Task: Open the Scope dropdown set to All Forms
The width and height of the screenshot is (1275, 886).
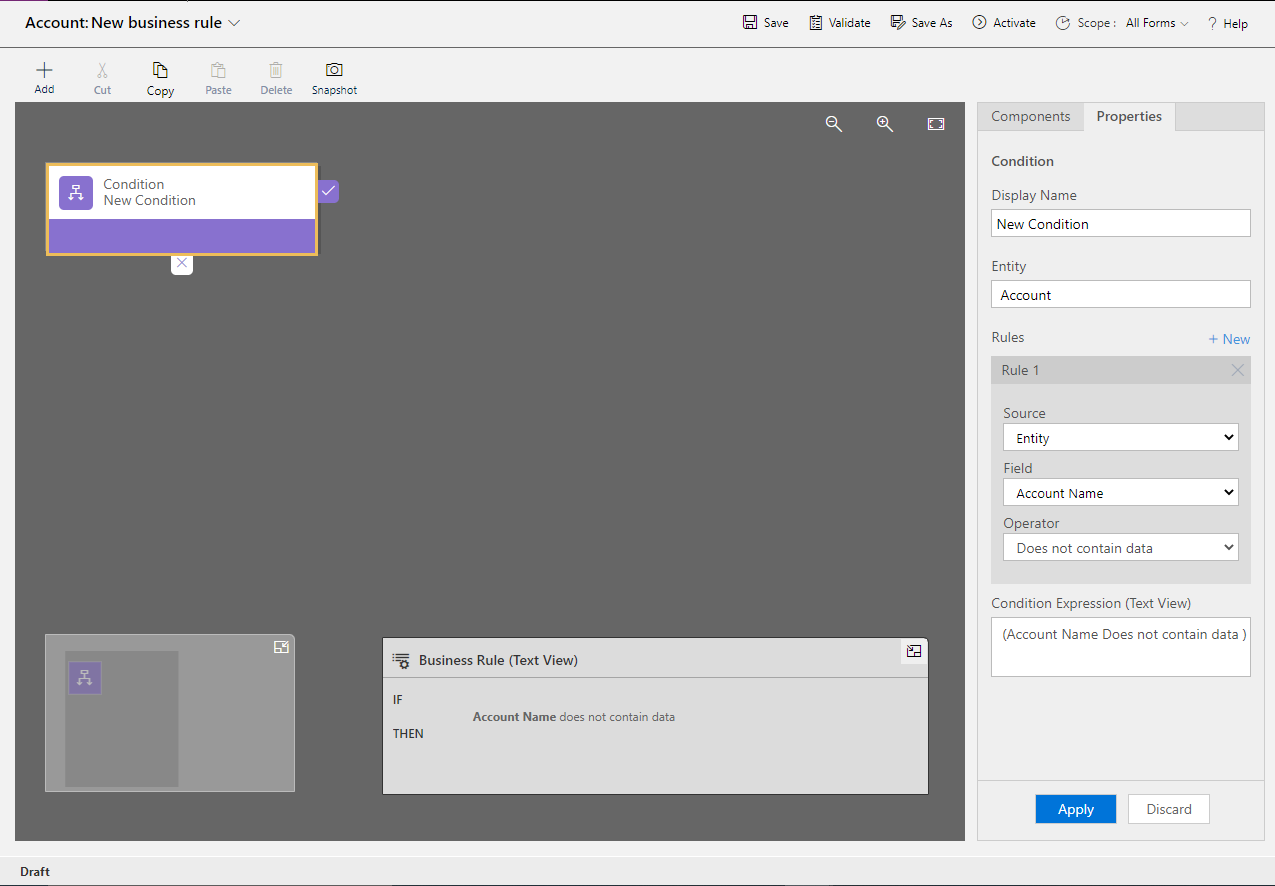Action: click(1156, 22)
